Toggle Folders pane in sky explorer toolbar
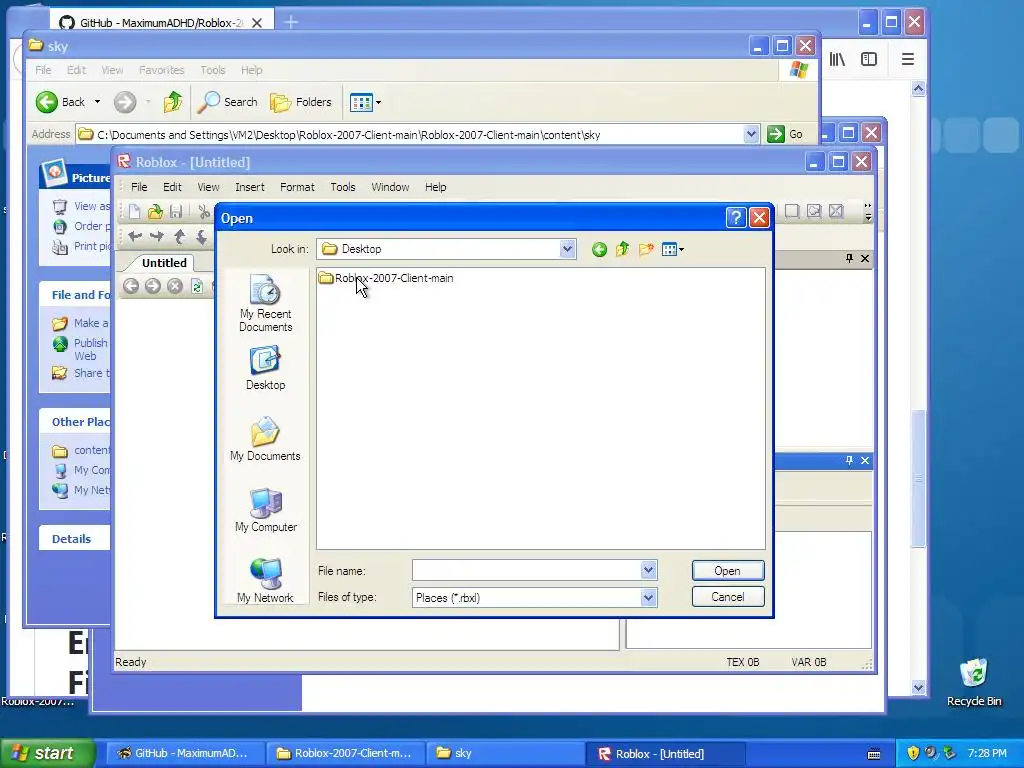Screen dimensions: 1024x768 (301, 102)
